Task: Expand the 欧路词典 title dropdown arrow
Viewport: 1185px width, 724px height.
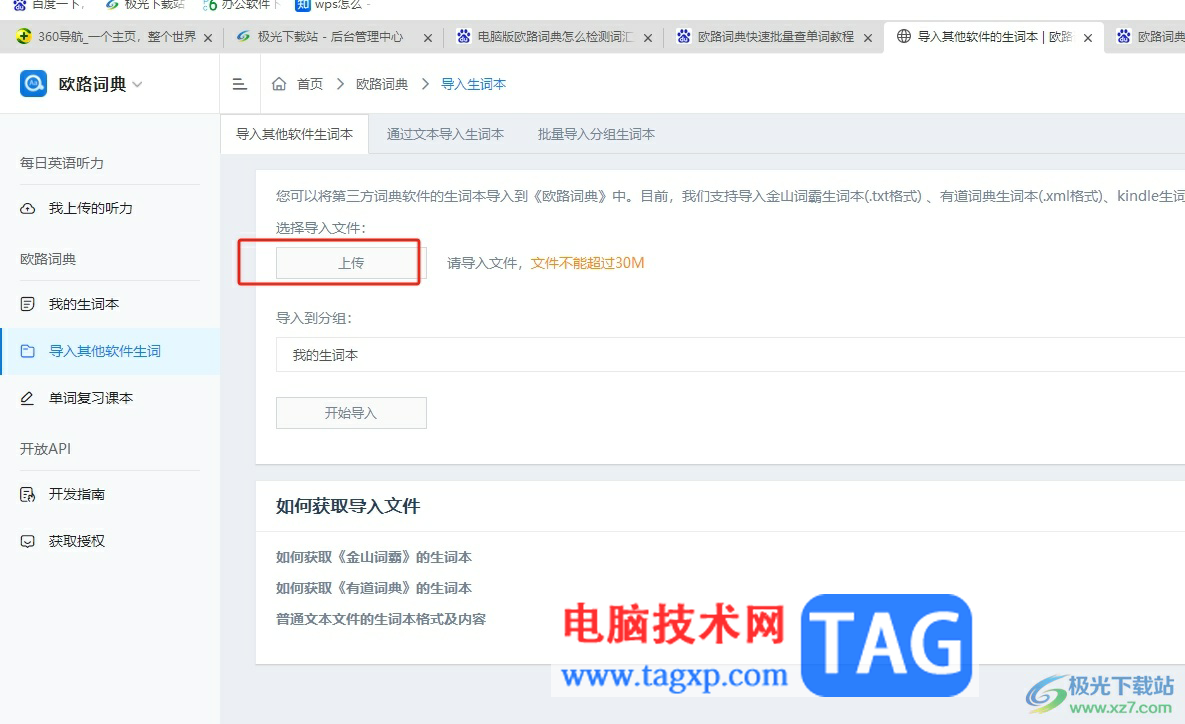Action: point(137,84)
